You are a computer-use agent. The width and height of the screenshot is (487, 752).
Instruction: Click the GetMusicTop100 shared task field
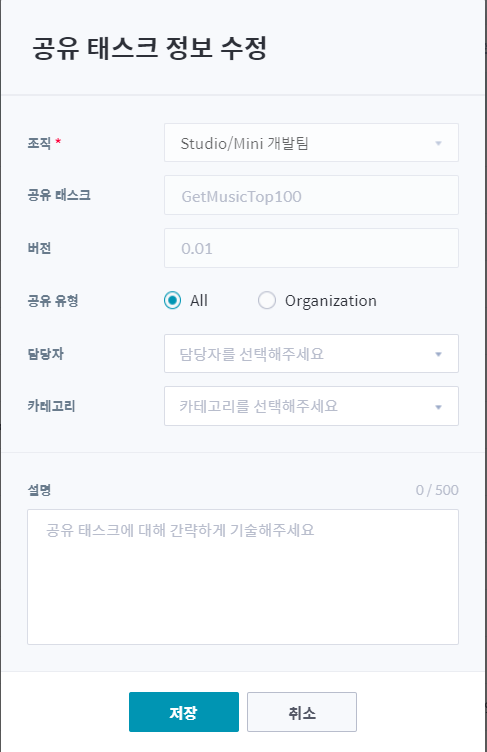pos(311,195)
